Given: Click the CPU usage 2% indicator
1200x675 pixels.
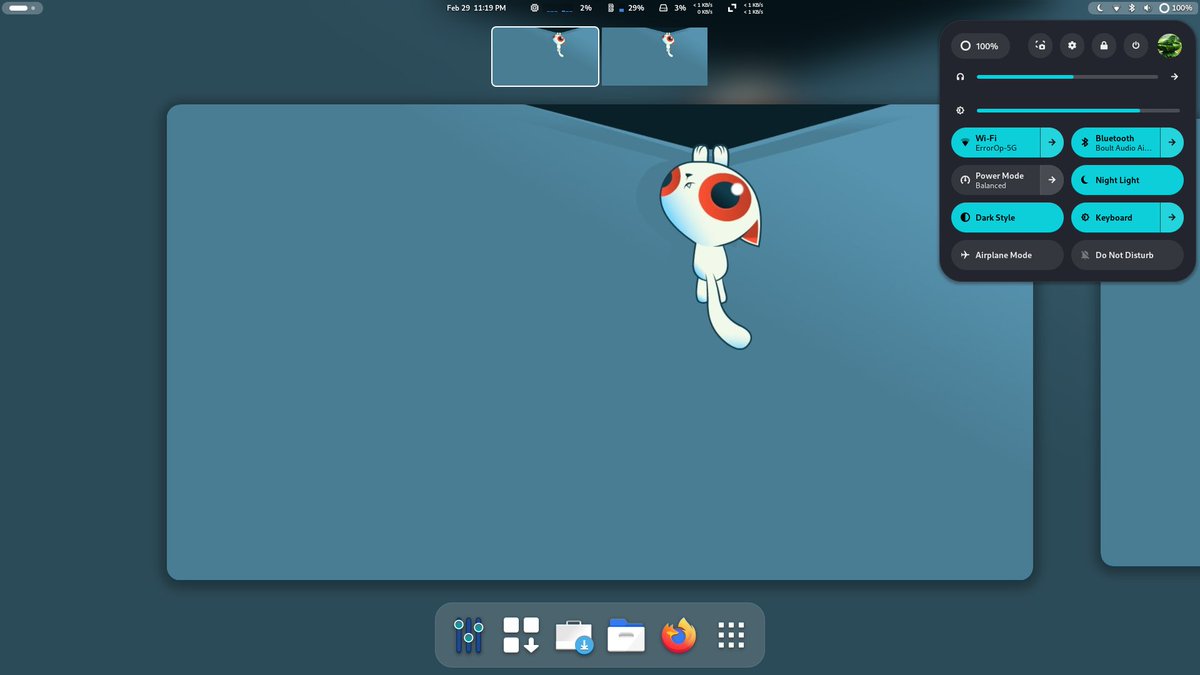Looking at the screenshot, I should pos(561,7).
